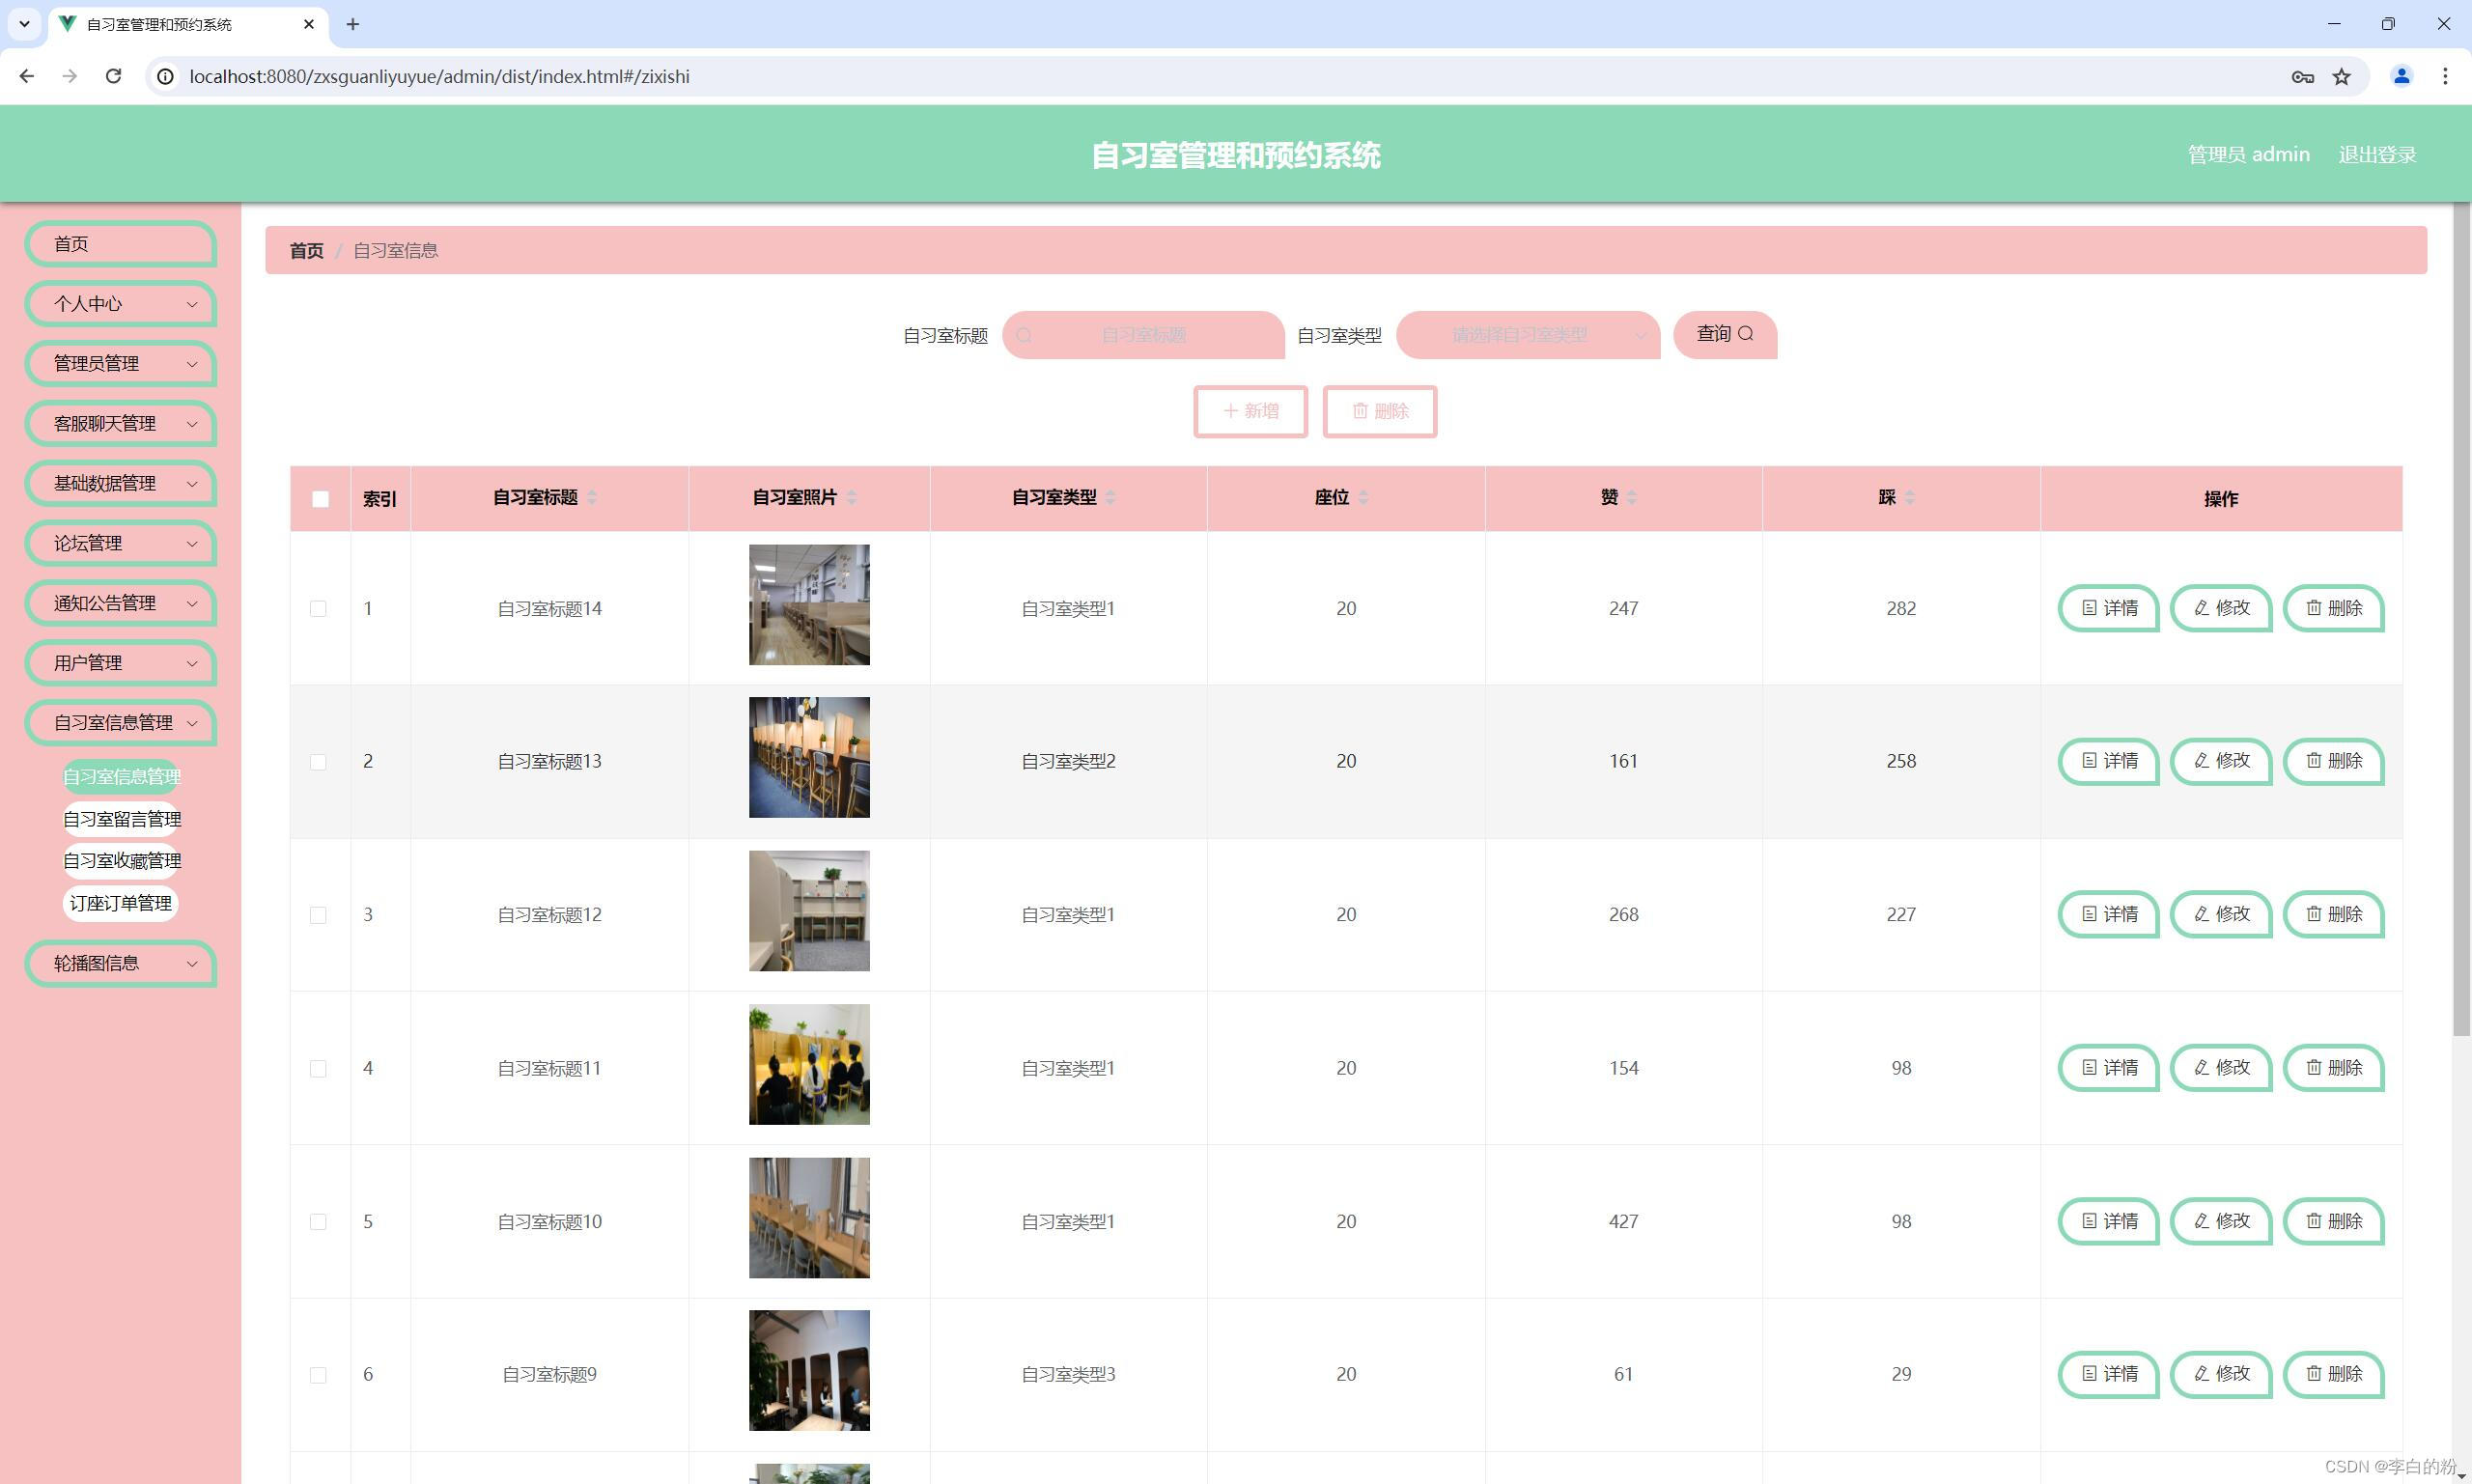This screenshot has height=1484, width=2472.
Task: Open 订座订单管理 submenu item
Action: (120, 903)
